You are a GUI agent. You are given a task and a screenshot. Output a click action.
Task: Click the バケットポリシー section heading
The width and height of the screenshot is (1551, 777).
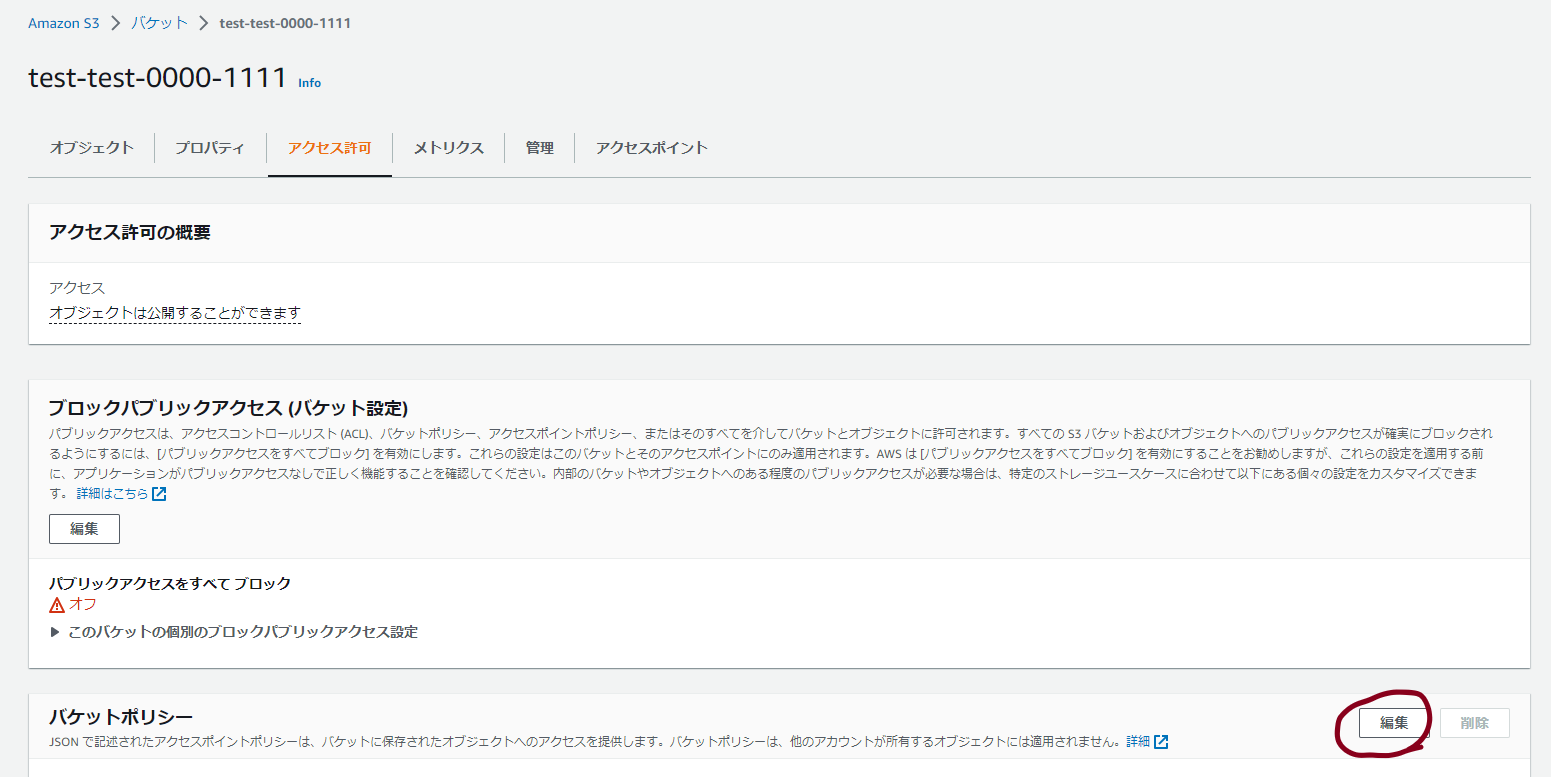[121, 716]
